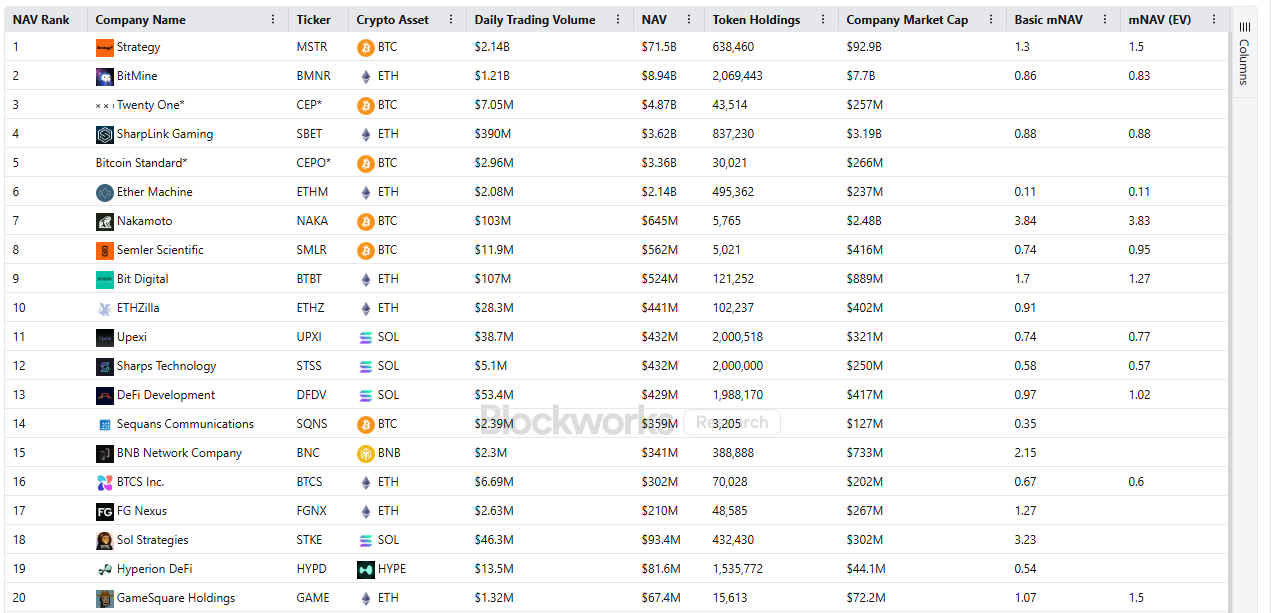Open the Daily Trading Volume column menu

619,19
